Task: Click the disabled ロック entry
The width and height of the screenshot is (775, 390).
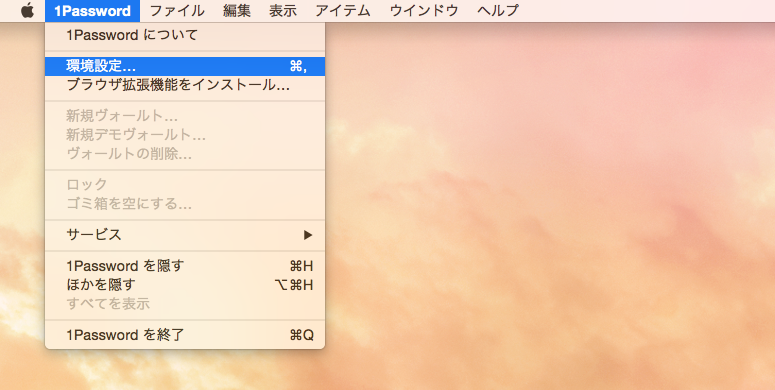Action: tap(185, 185)
